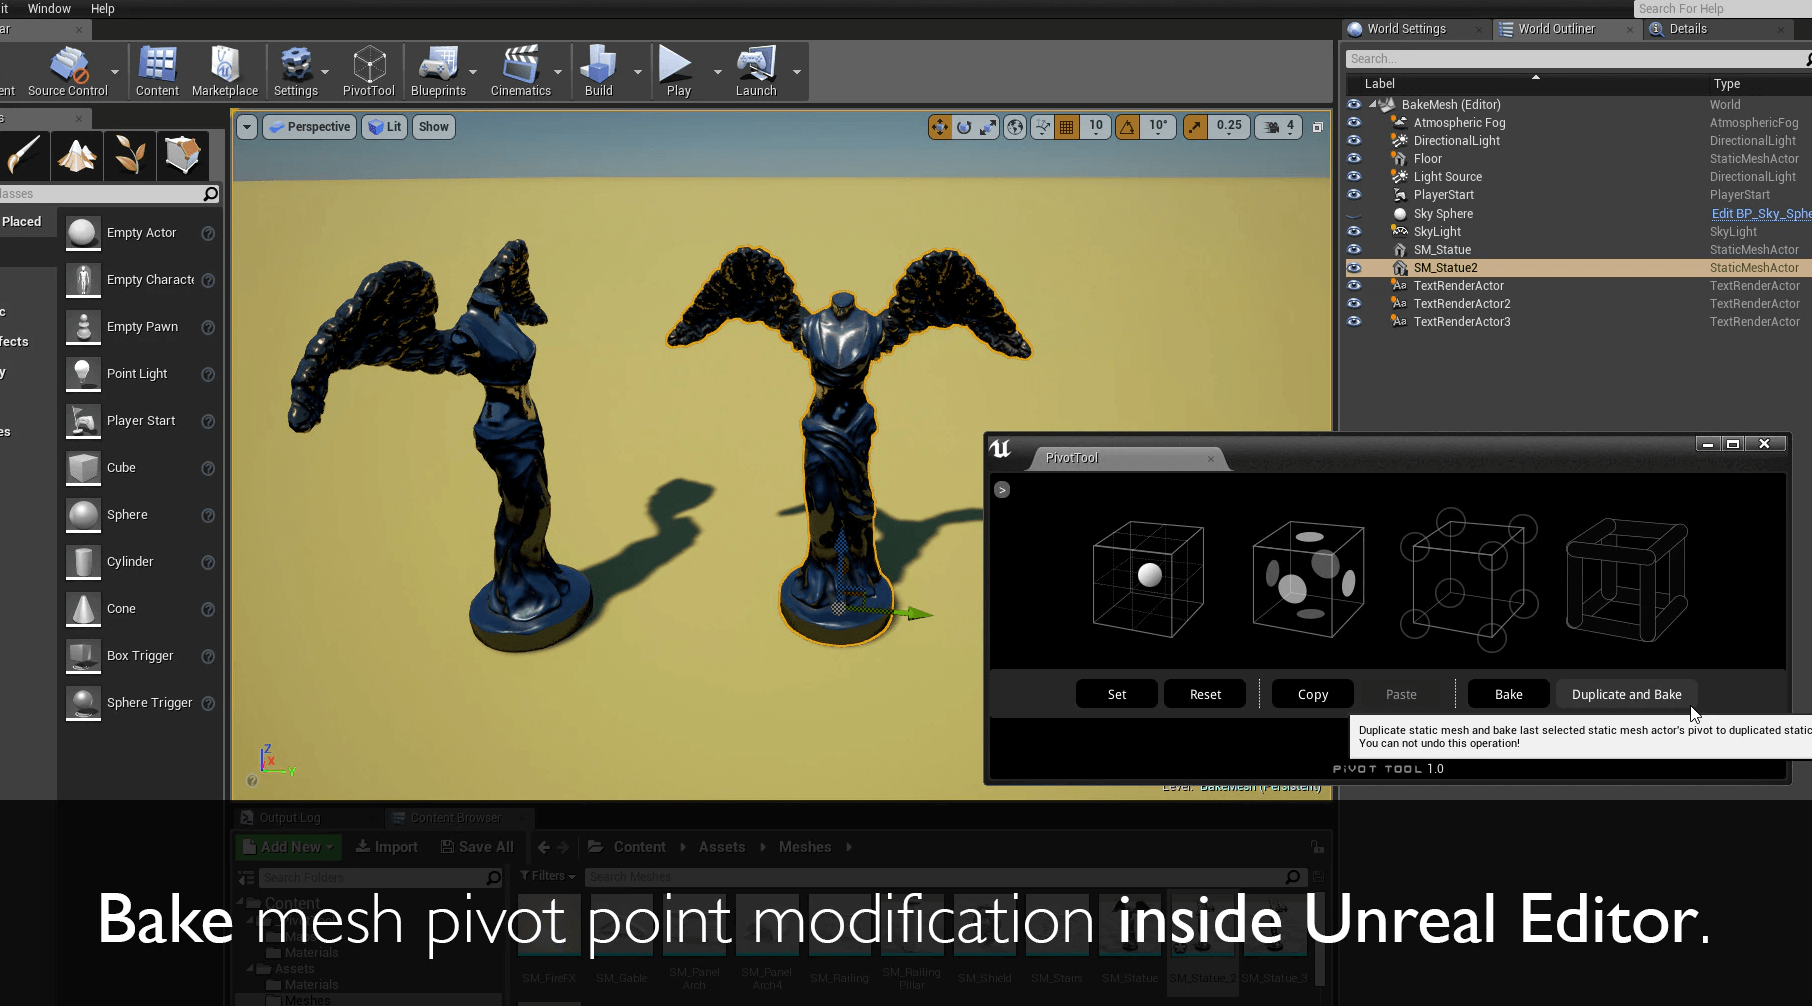Screen dimensions: 1812x1006
Task: Maximize or restore the viewport icon
Action: pos(1318,127)
